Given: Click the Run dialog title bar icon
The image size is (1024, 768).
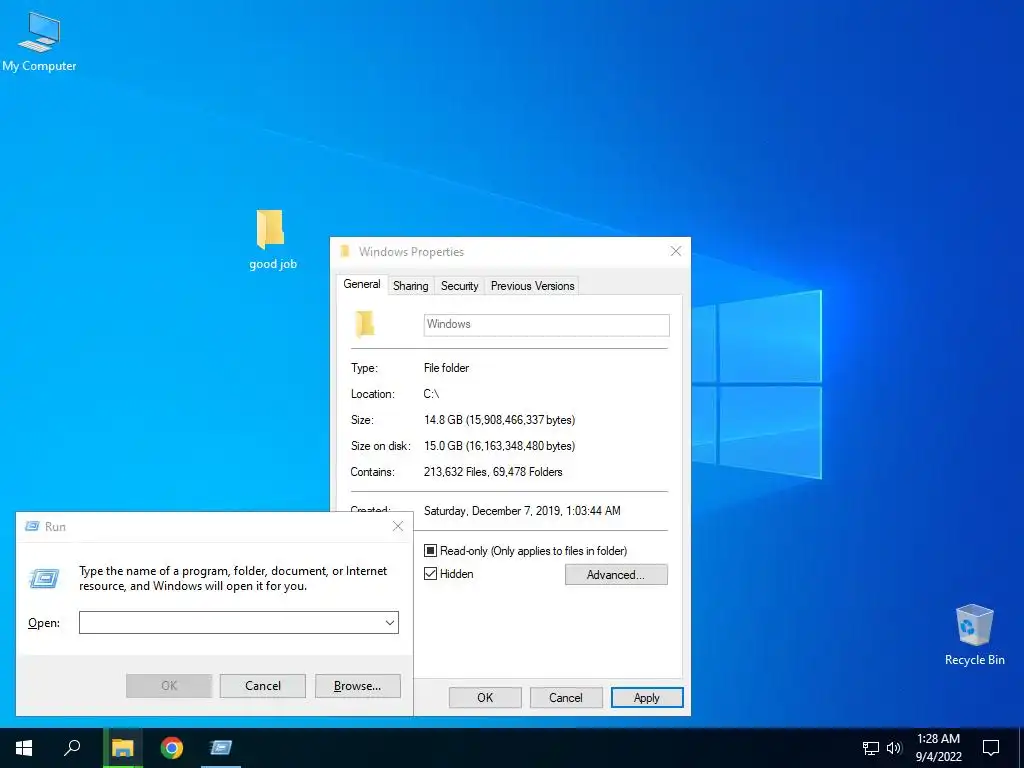Looking at the screenshot, I should pos(32,526).
